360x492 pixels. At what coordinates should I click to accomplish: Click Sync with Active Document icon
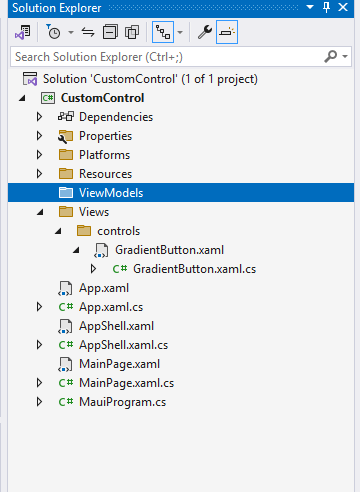click(x=88, y=32)
